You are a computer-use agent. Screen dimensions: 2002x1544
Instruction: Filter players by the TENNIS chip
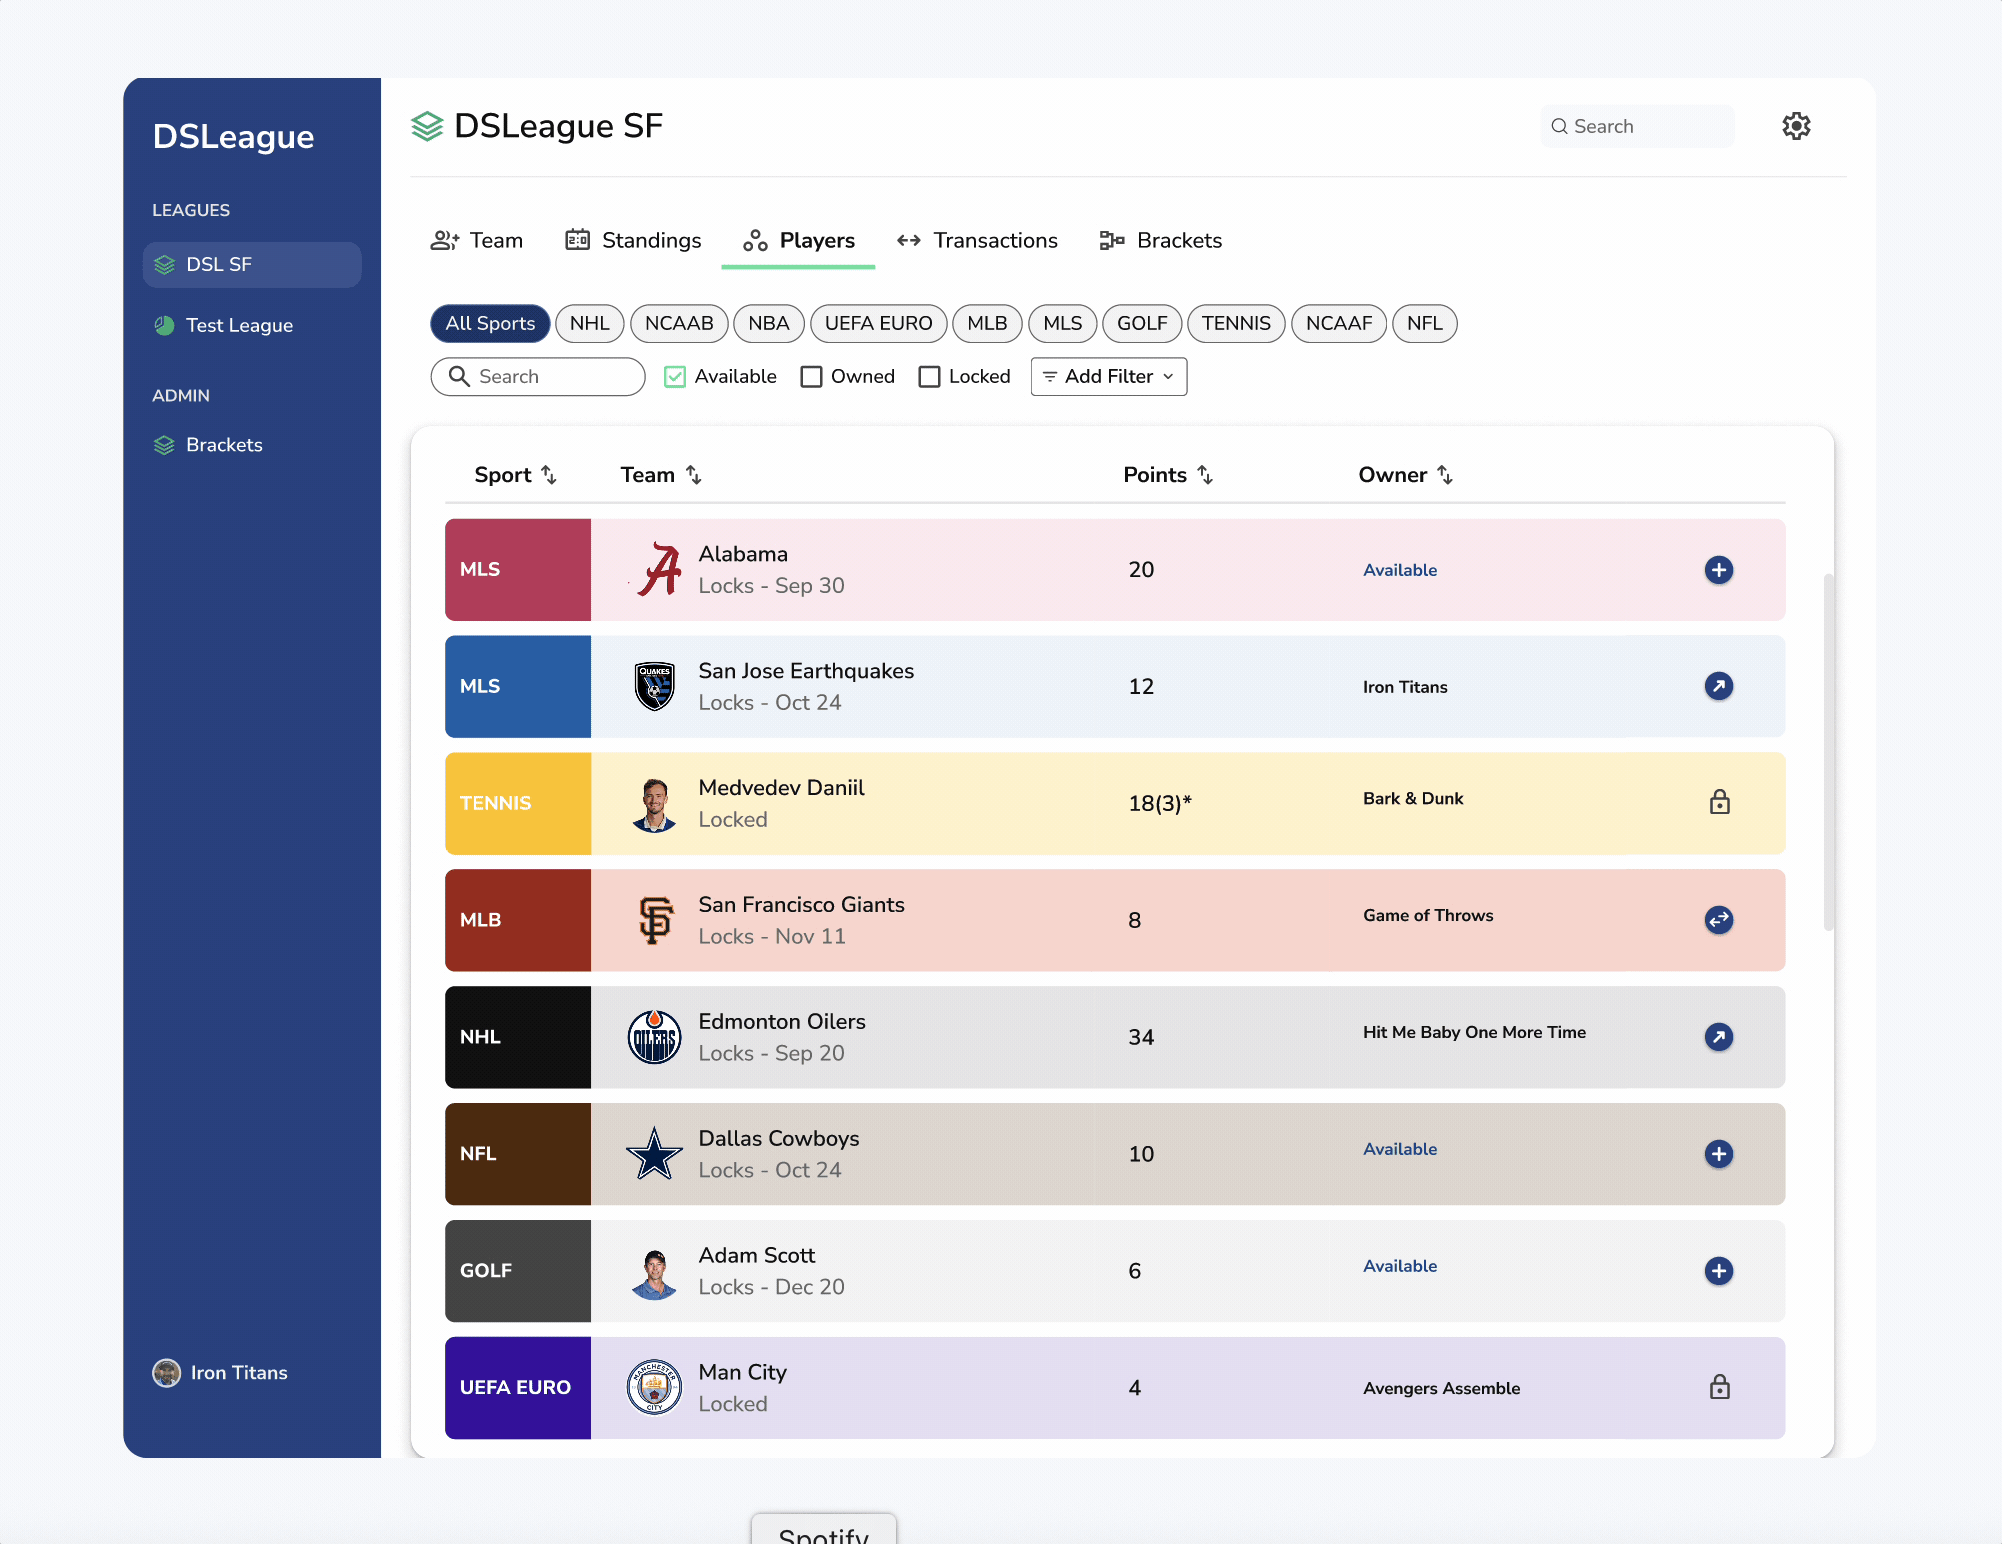(1235, 324)
